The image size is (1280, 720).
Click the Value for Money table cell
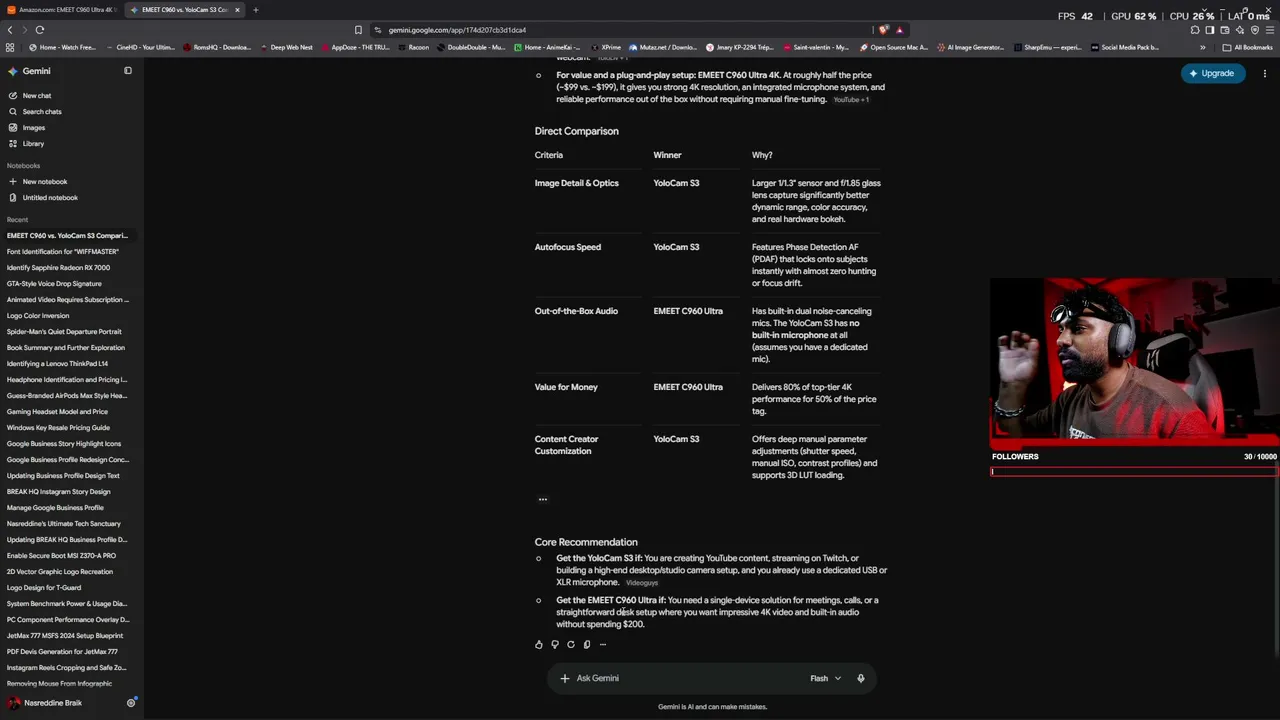pyautogui.click(x=566, y=387)
